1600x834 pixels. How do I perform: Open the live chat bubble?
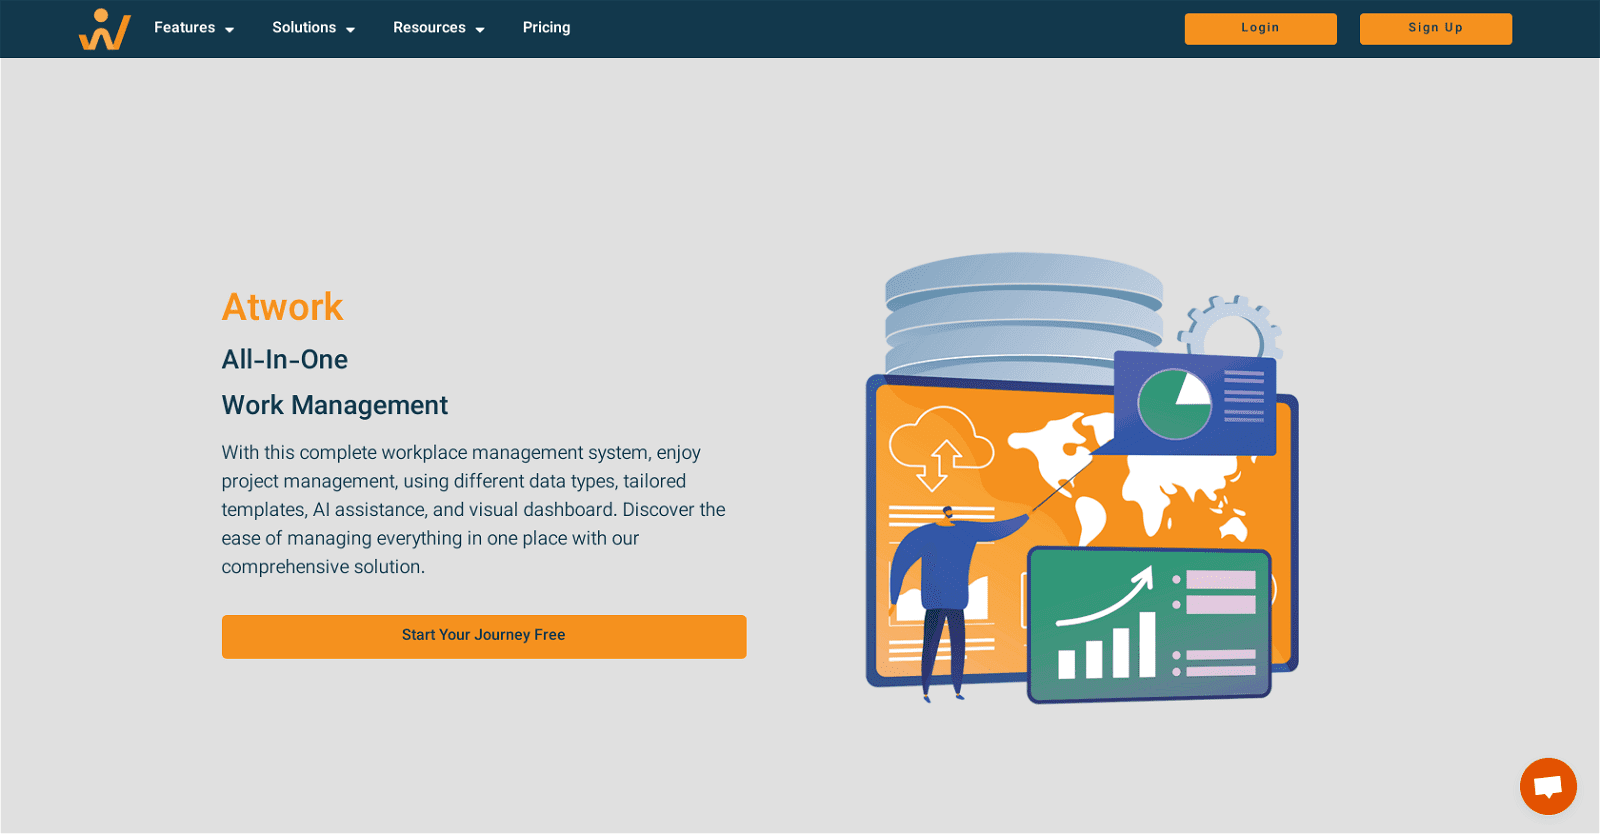(1547, 786)
